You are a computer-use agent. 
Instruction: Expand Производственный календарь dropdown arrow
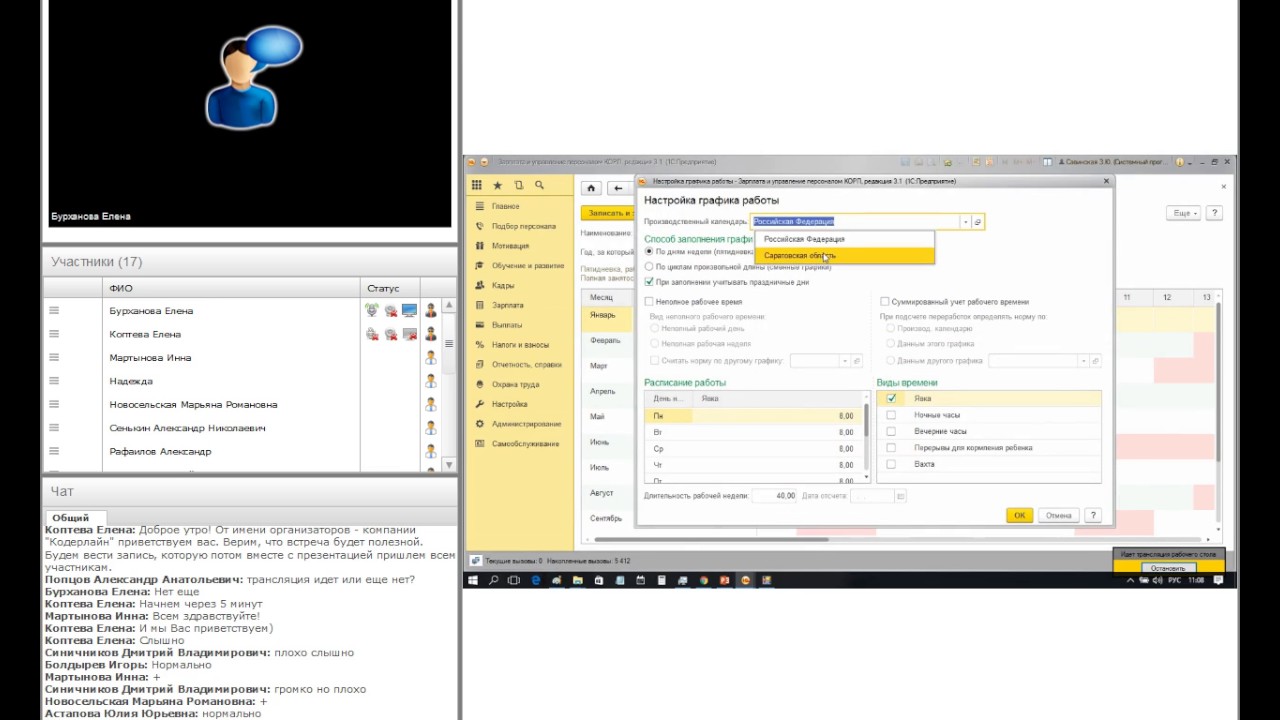tap(965, 222)
